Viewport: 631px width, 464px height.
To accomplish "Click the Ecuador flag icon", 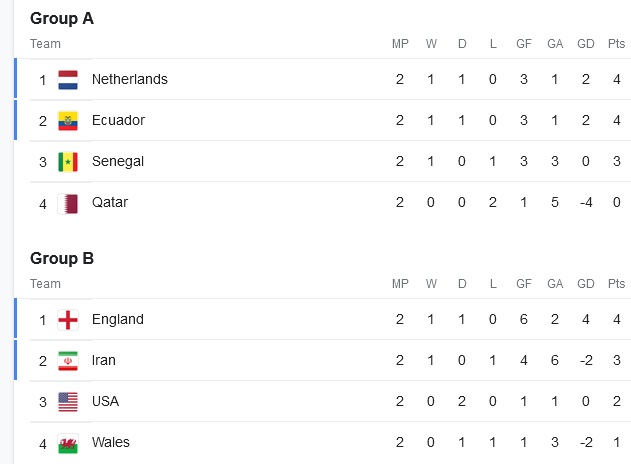I will coord(68,120).
